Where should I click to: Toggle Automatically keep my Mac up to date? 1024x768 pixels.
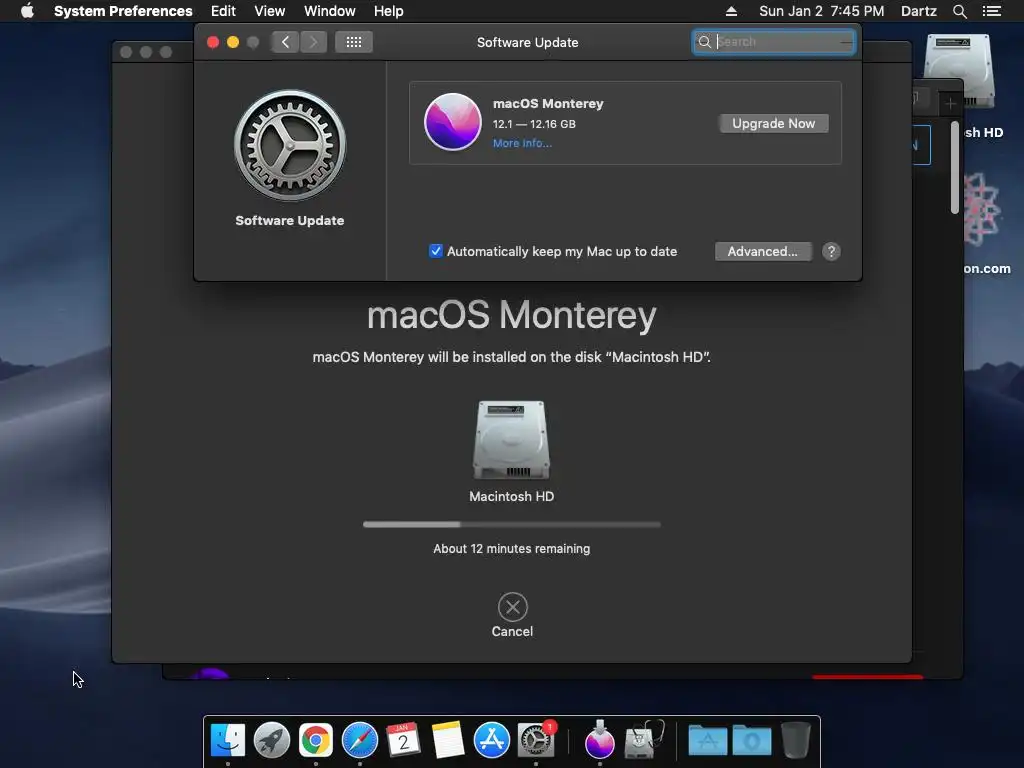coord(436,251)
